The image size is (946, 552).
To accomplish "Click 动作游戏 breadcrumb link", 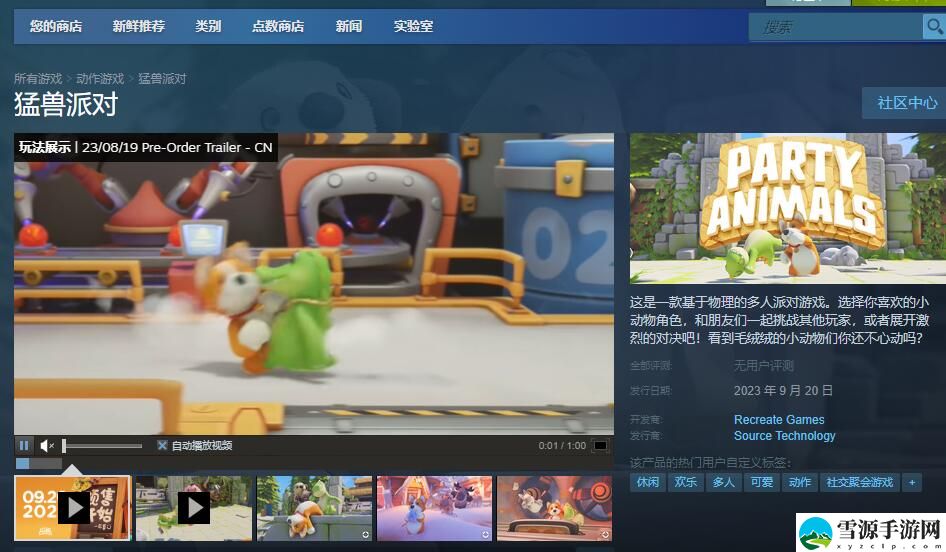I will 100,78.
